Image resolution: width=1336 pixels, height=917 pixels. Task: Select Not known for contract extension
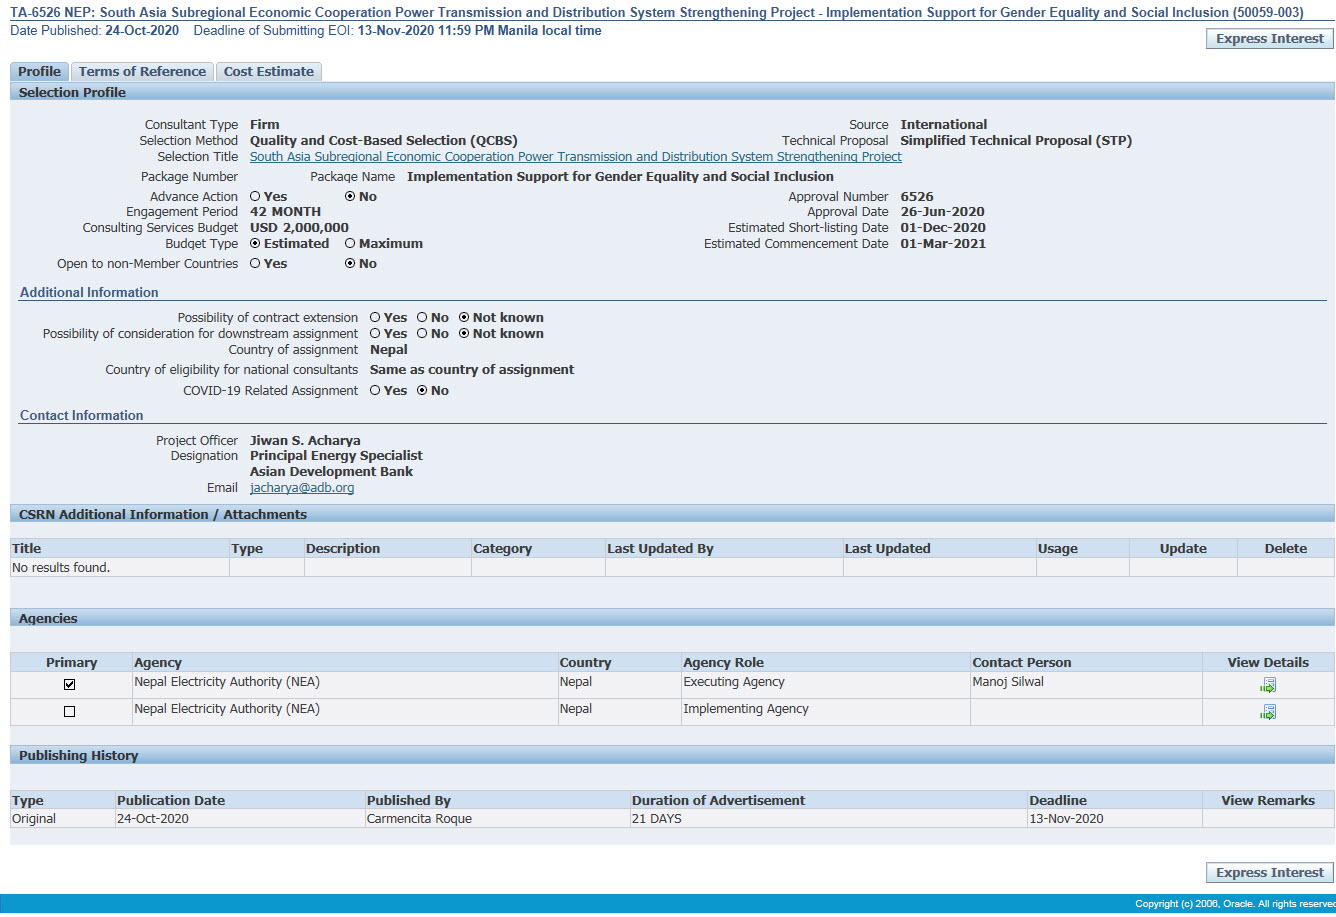464,318
